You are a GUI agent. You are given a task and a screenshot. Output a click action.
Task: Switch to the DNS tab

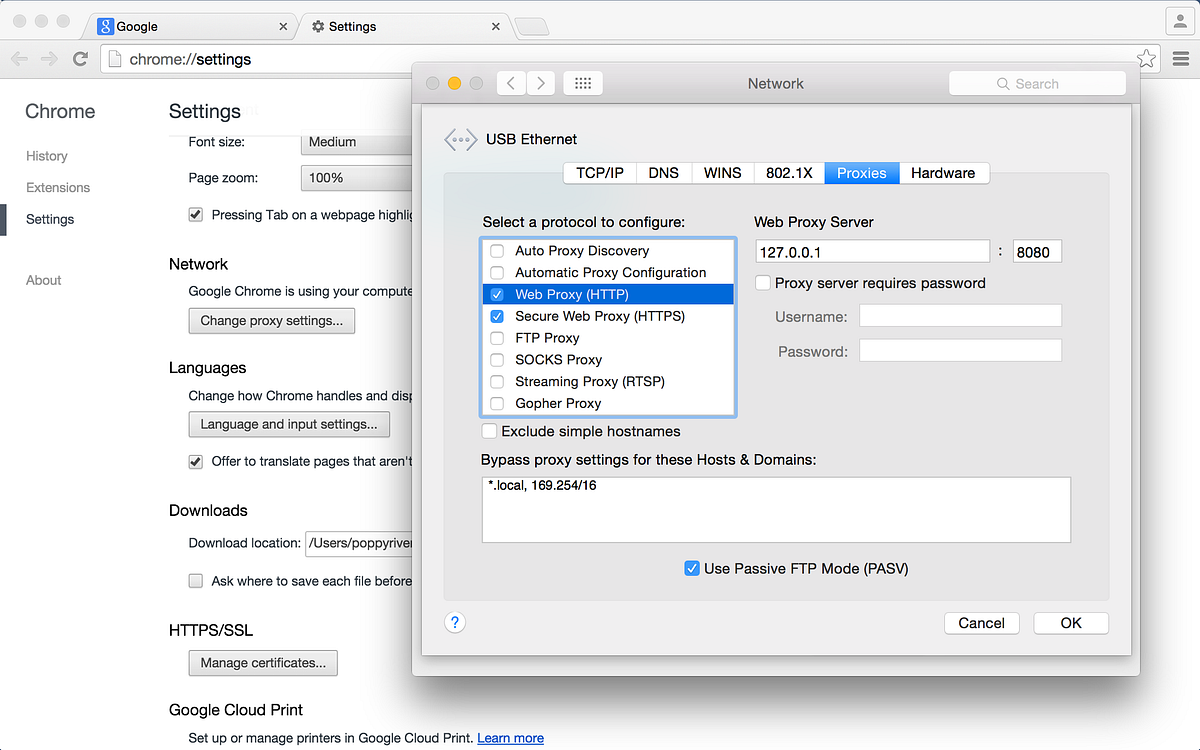tap(664, 173)
